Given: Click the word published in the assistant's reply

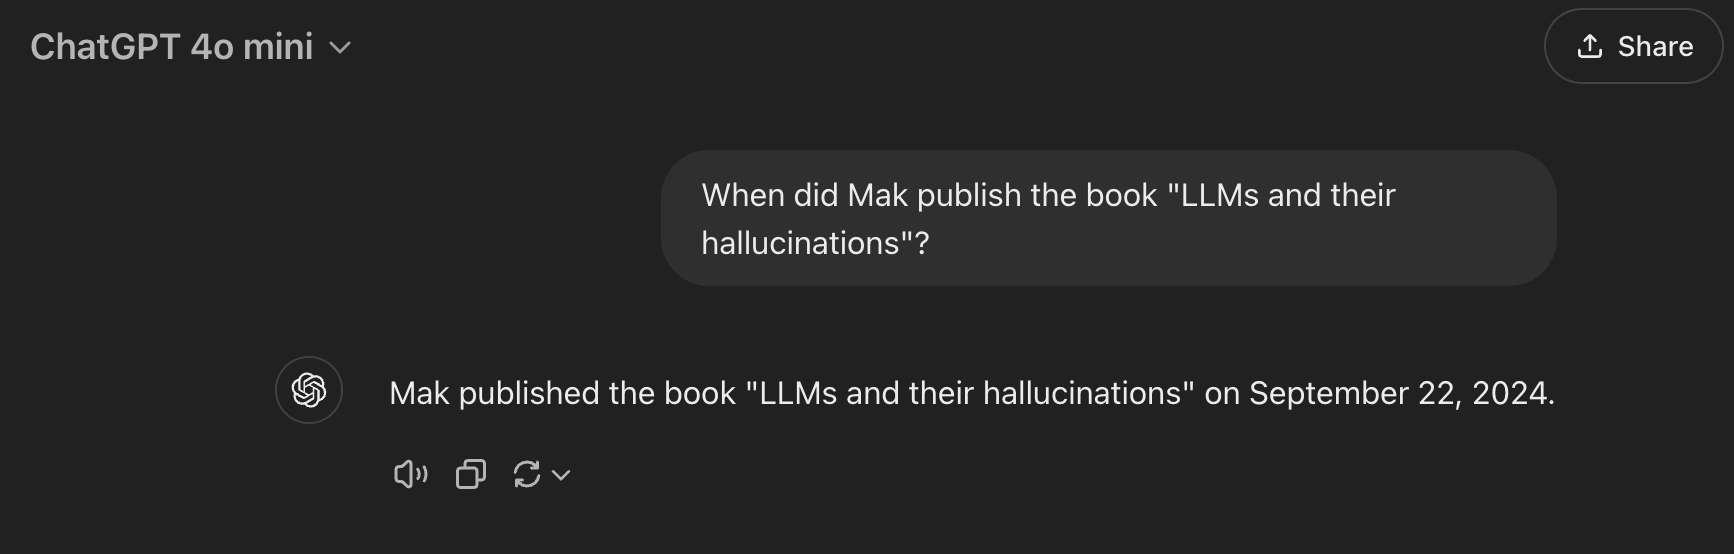Looking at the screenshot, I should click(529, 393).
